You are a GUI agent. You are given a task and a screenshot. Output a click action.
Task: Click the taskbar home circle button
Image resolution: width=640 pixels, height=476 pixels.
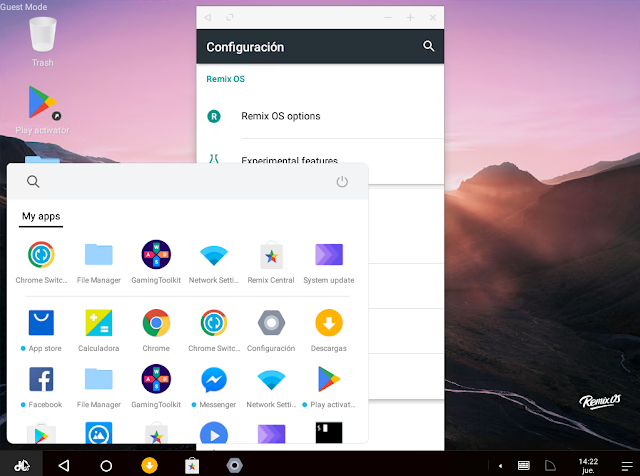(106, 465)
